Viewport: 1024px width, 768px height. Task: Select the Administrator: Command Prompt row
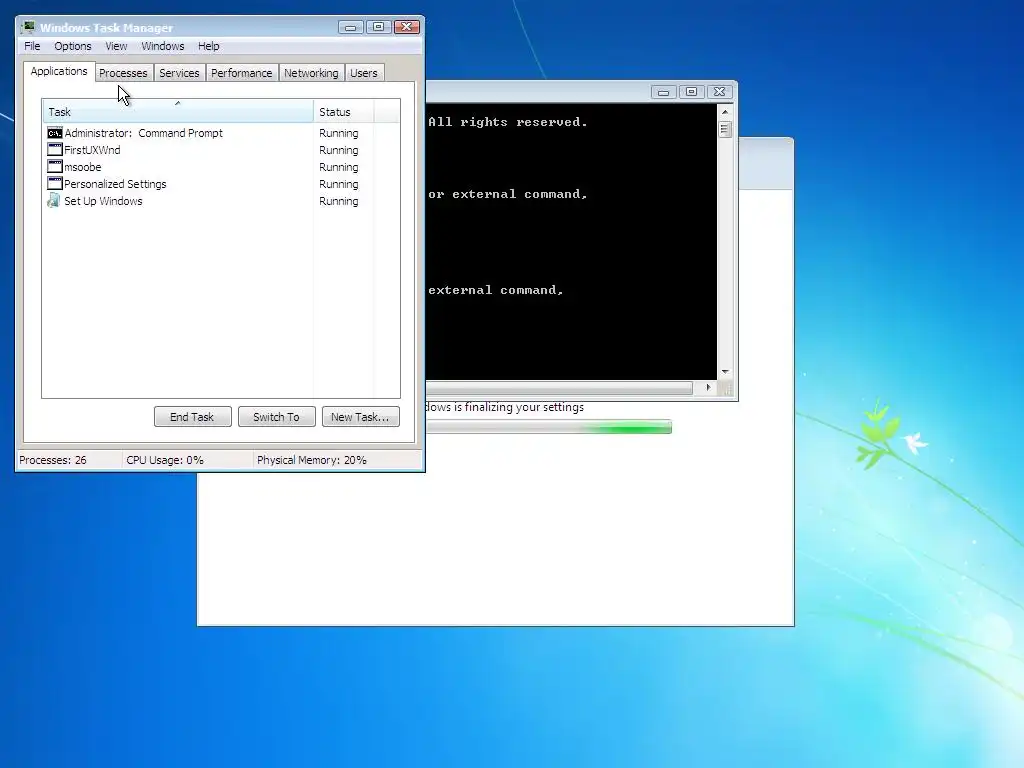coord(221,133)
